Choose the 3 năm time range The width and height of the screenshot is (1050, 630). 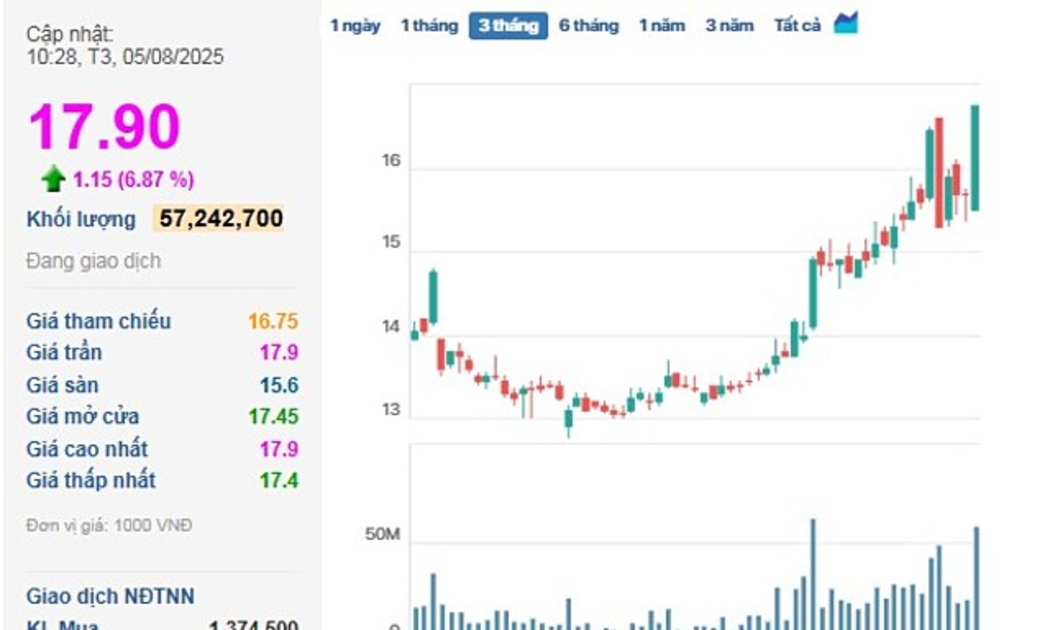pyautogui.click(x=729, y=26)
